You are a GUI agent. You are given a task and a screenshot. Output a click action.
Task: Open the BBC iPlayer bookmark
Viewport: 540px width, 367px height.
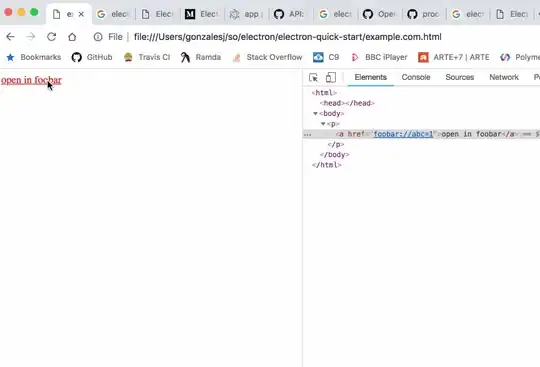coord(379,57)
